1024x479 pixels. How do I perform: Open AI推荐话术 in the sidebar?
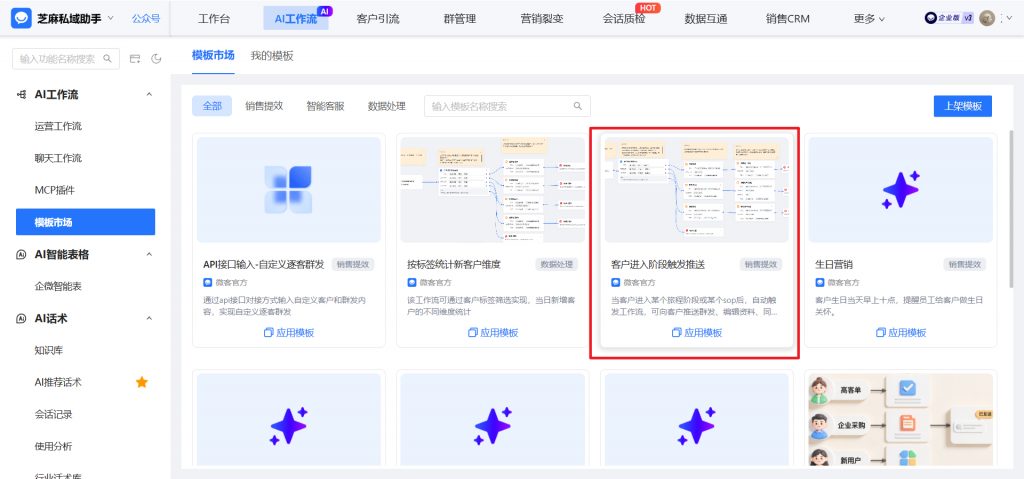pos(58,382)
